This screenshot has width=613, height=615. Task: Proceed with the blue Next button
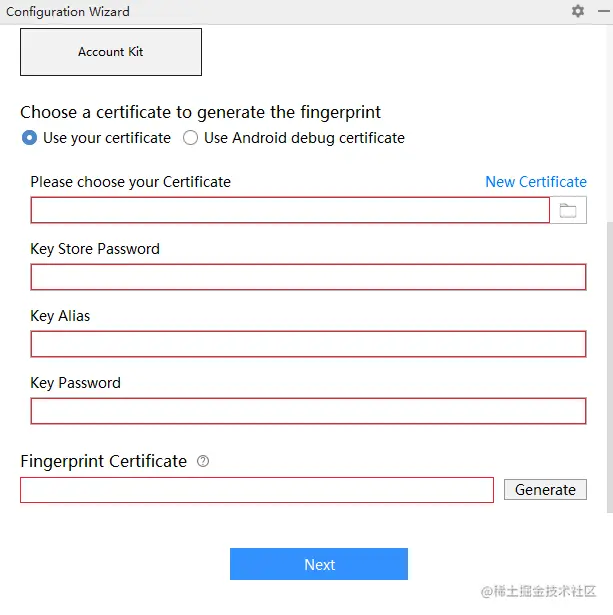point(319,564)
